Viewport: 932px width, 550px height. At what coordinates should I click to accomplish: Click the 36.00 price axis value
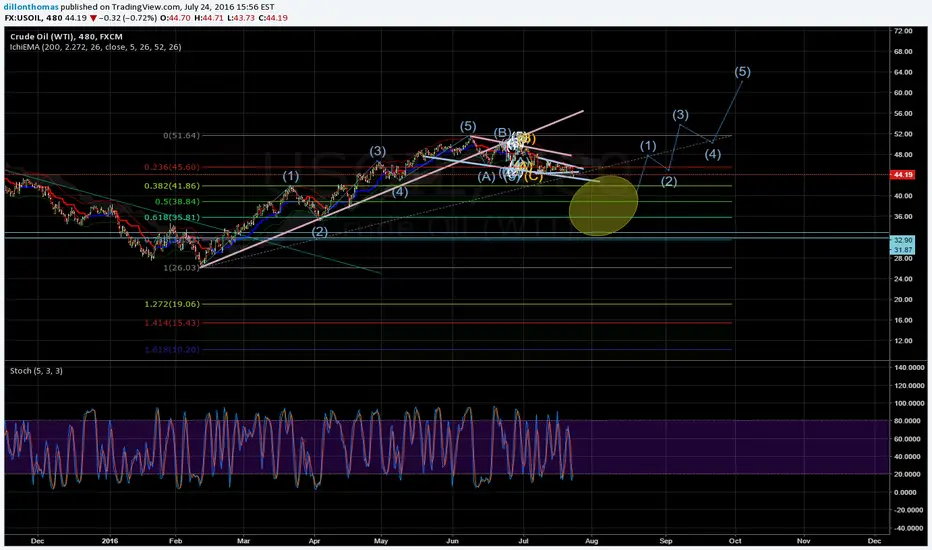pyautogui.click(x=903, y=217)
